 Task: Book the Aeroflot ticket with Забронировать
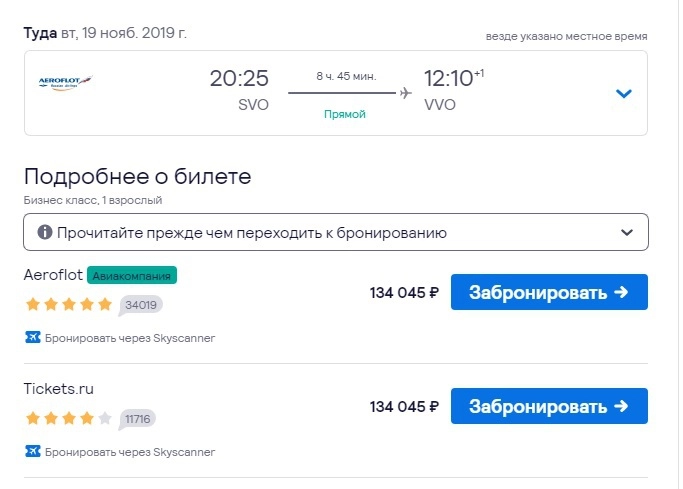coord(549,293)
